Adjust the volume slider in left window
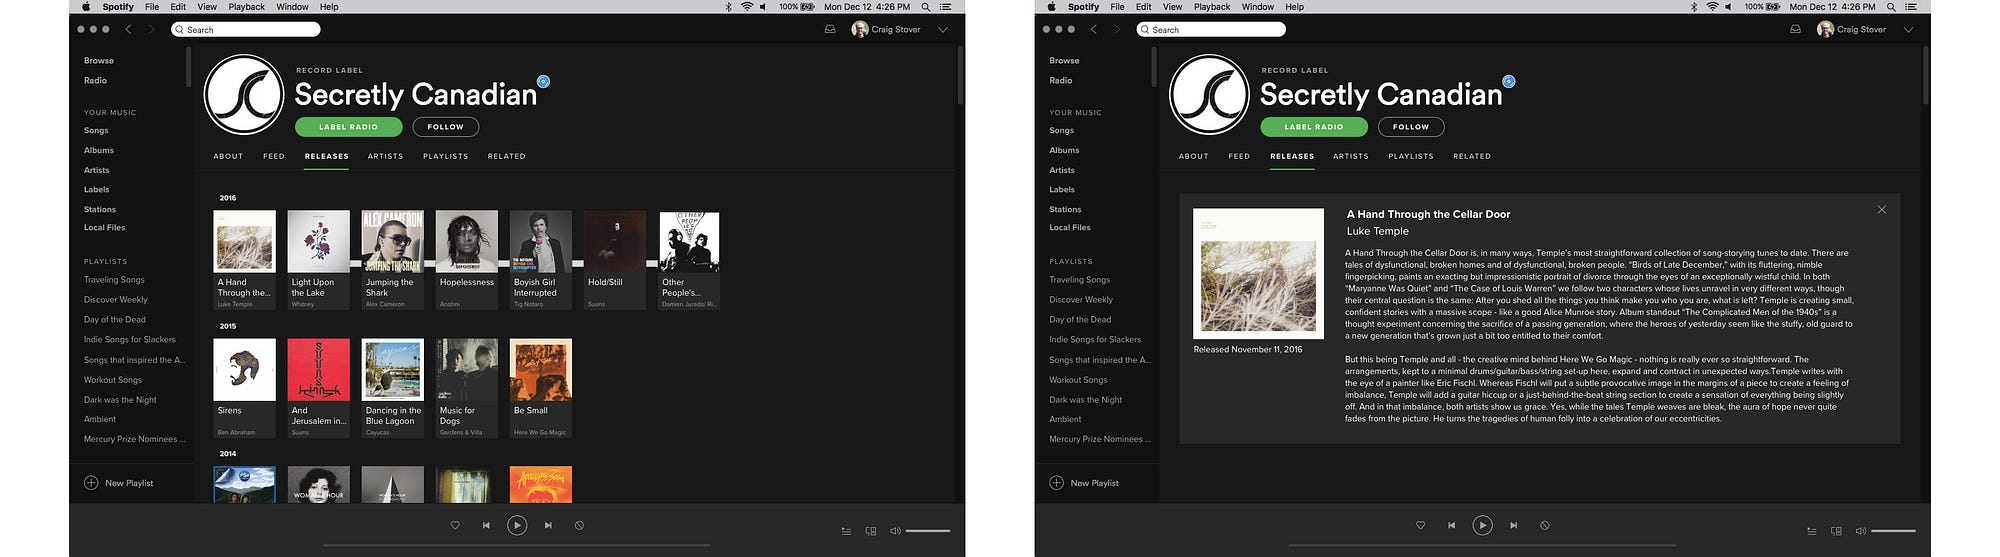 (928, 531)
